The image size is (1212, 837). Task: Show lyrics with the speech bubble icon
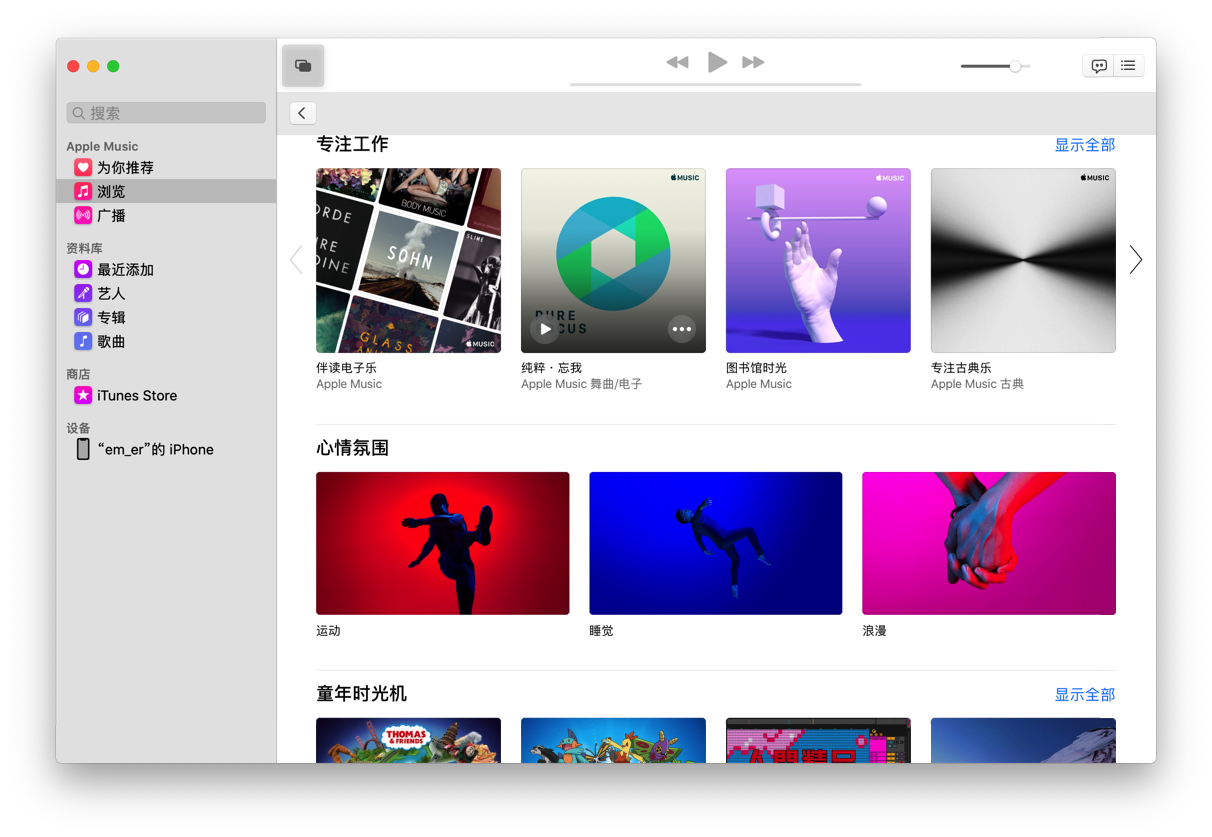[1099, 66]
